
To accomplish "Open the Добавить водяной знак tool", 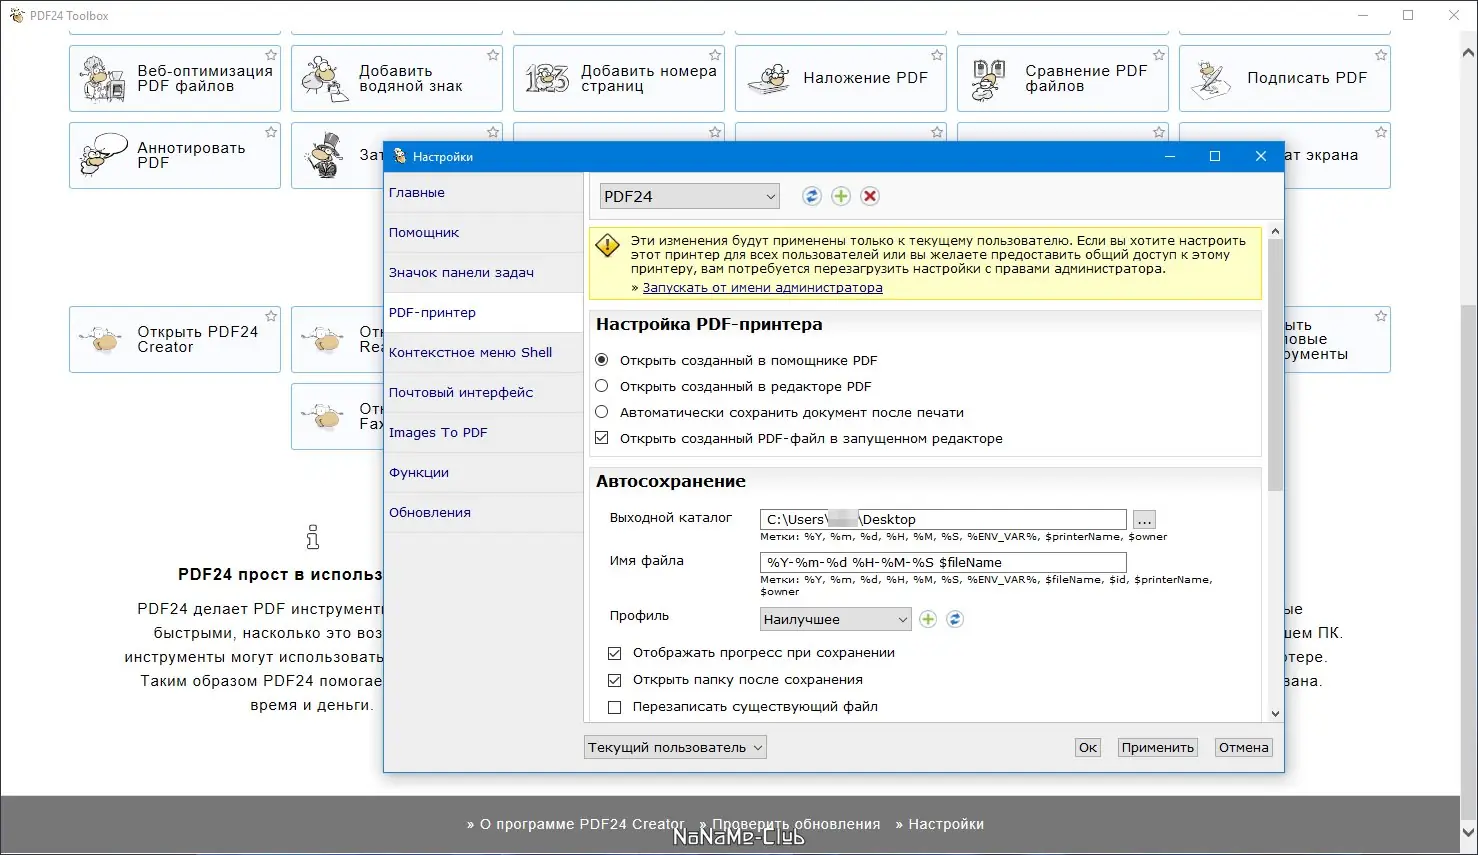I will [x=397, y=78].
